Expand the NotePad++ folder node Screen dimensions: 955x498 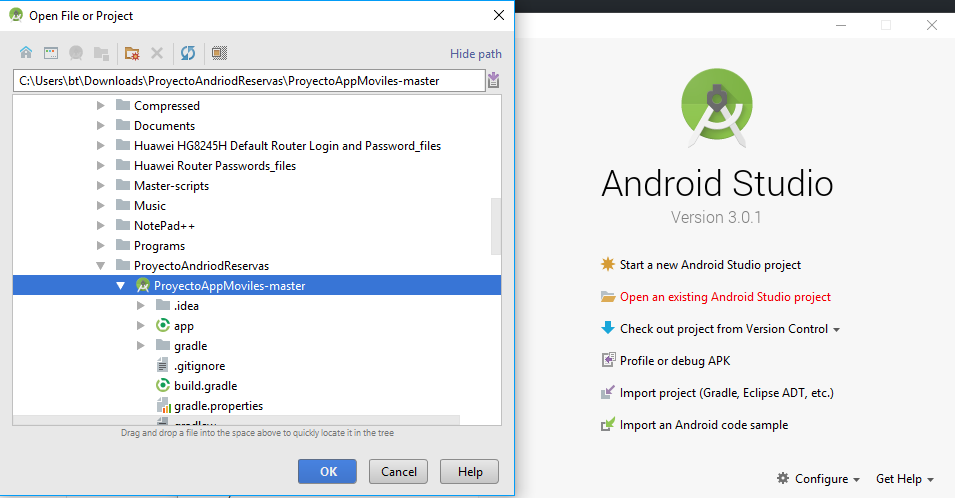point(100,226)
